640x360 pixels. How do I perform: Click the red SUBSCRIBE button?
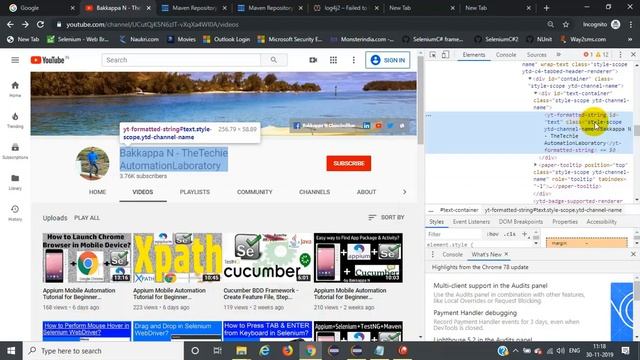pos(349,163)
